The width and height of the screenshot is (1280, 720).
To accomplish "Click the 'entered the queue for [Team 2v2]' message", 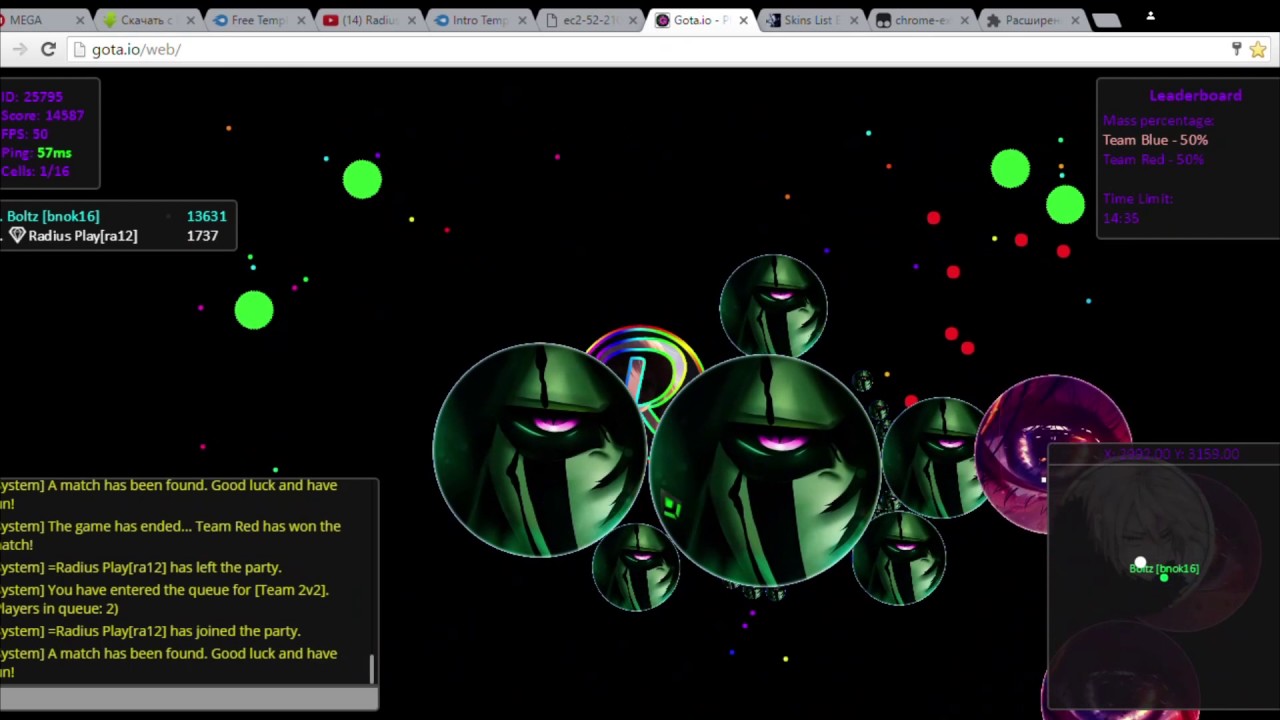I will point(164,599).
